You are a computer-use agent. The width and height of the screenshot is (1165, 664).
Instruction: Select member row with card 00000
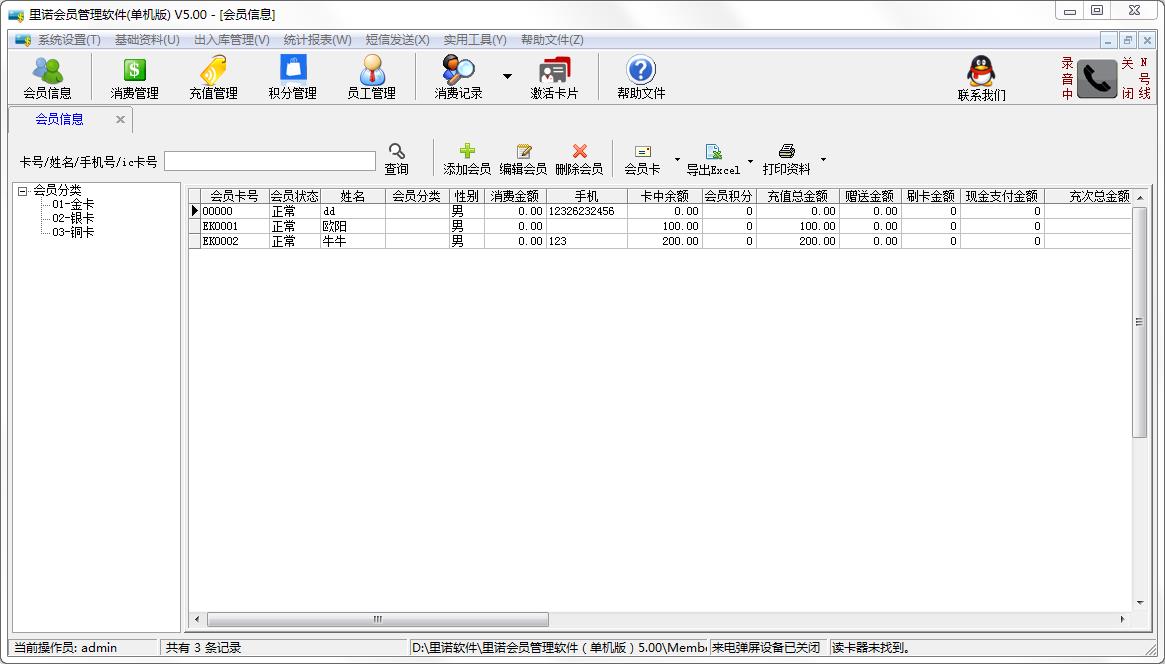pyautogui.click(x=660, y=212)
